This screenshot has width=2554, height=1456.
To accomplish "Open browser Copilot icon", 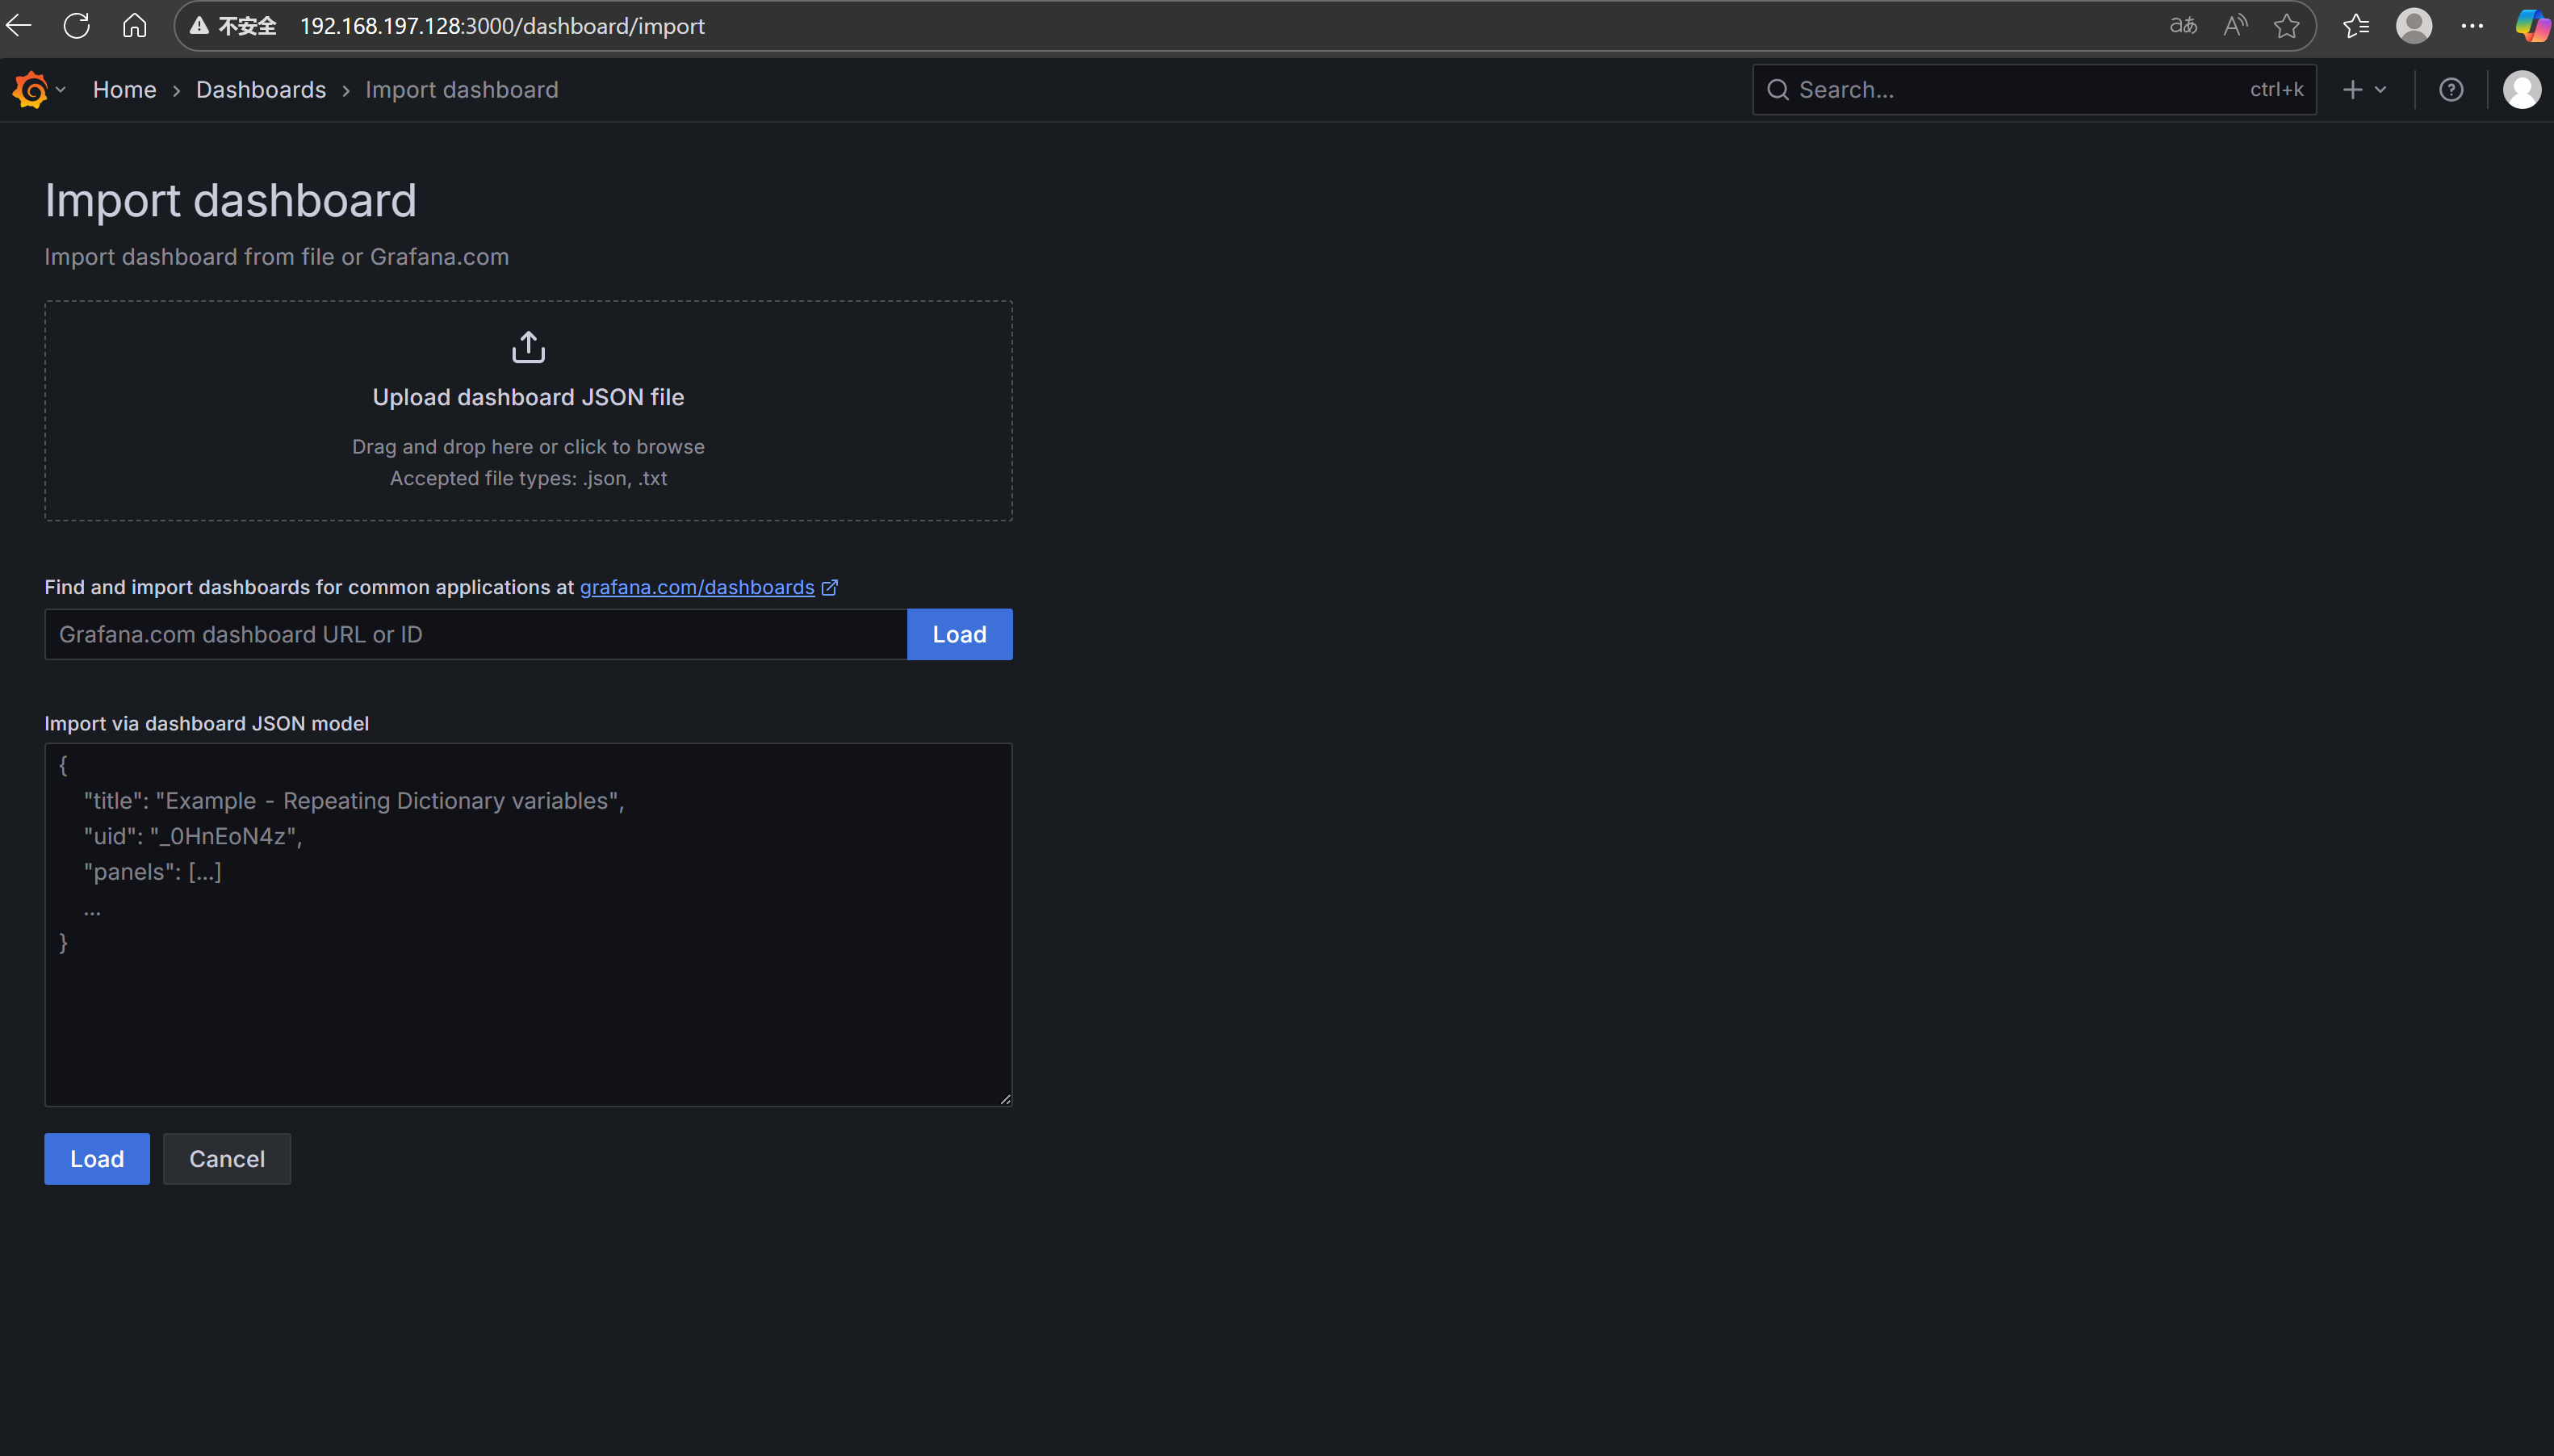I will 2532,26.
